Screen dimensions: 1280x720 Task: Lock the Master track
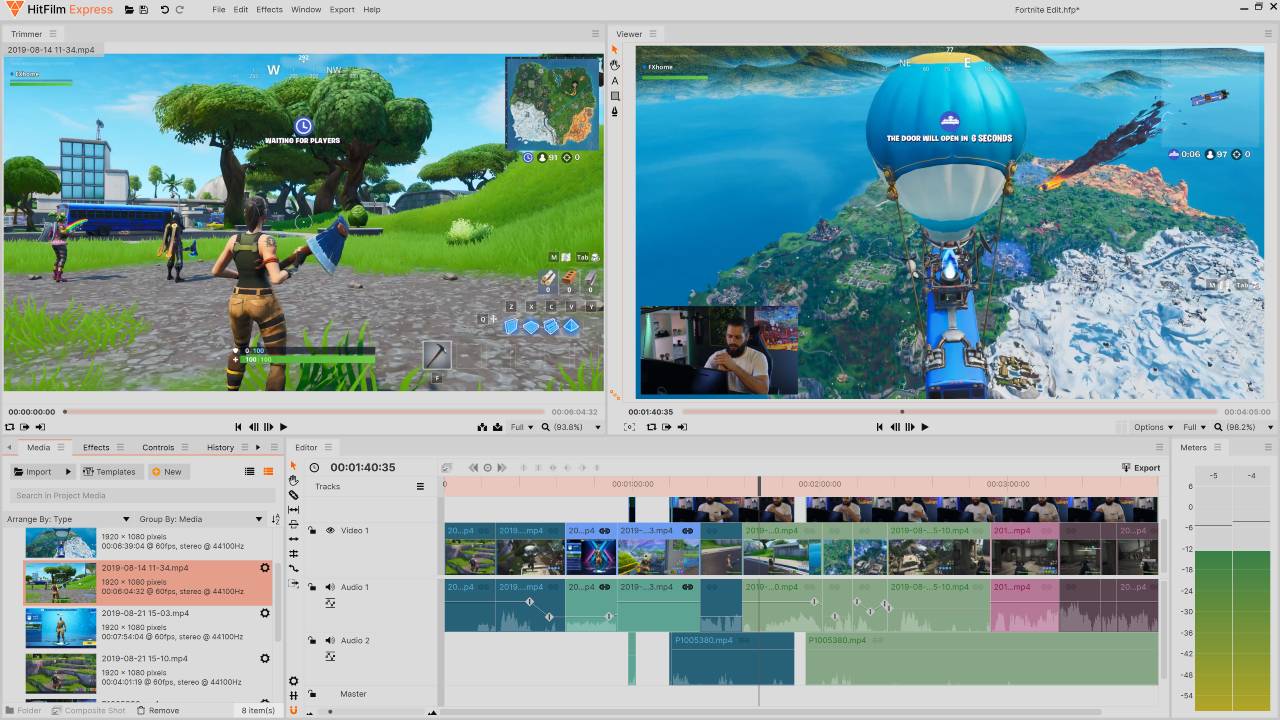[x=312, y=693]
